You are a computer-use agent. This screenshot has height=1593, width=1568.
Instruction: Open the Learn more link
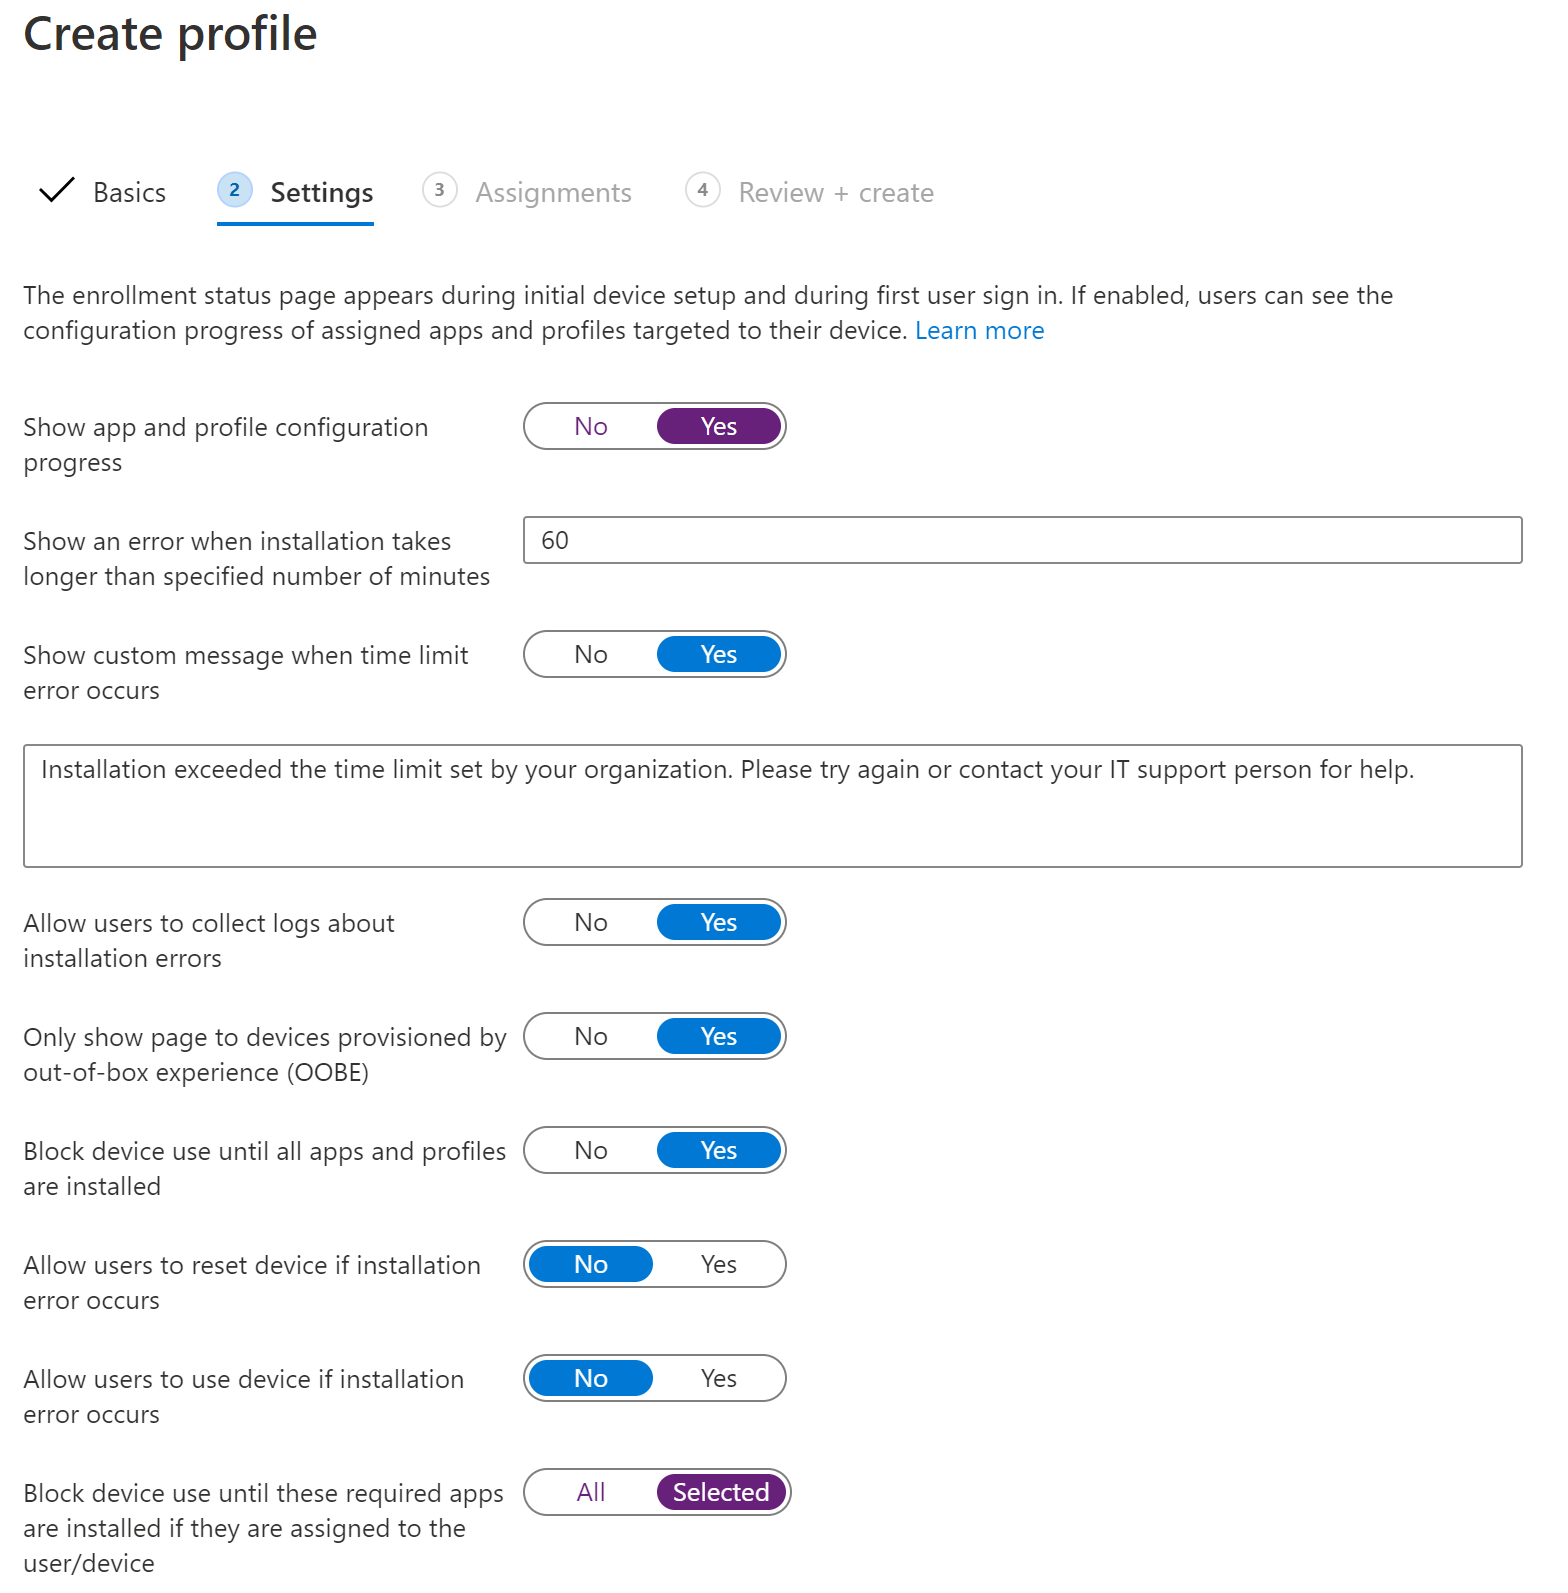(979, 330)
